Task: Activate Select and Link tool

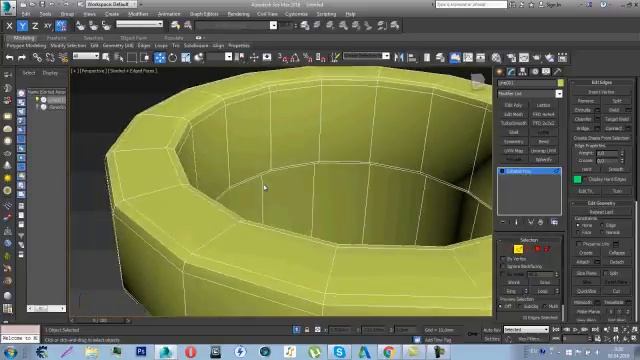Action: click(37, 58)
